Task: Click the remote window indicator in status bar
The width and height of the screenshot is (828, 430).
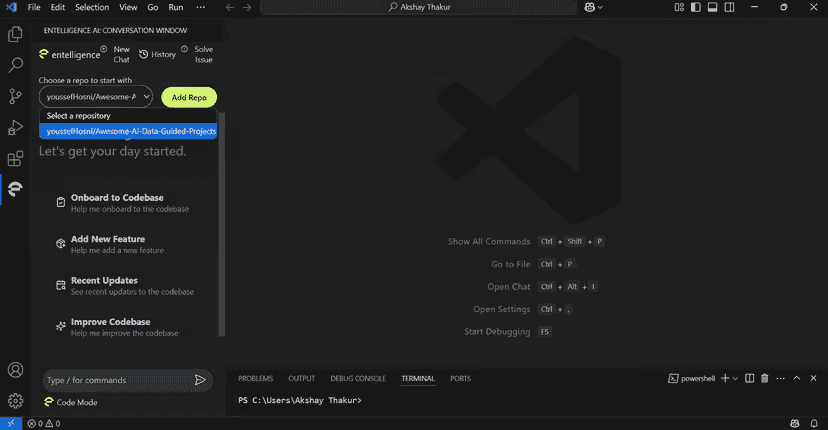Action: 11,424
